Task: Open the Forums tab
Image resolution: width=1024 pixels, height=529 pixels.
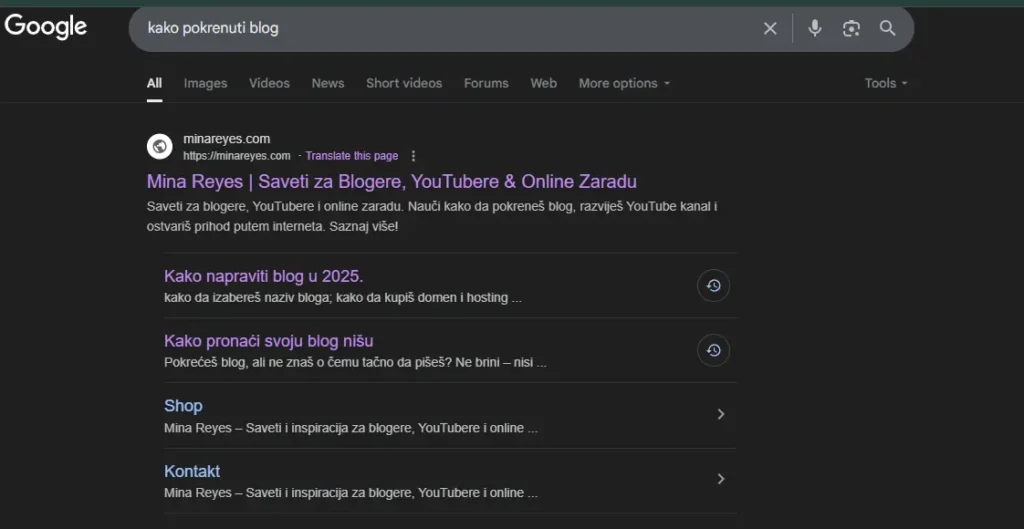Action: pyautogui.click(x=486, y=83)
